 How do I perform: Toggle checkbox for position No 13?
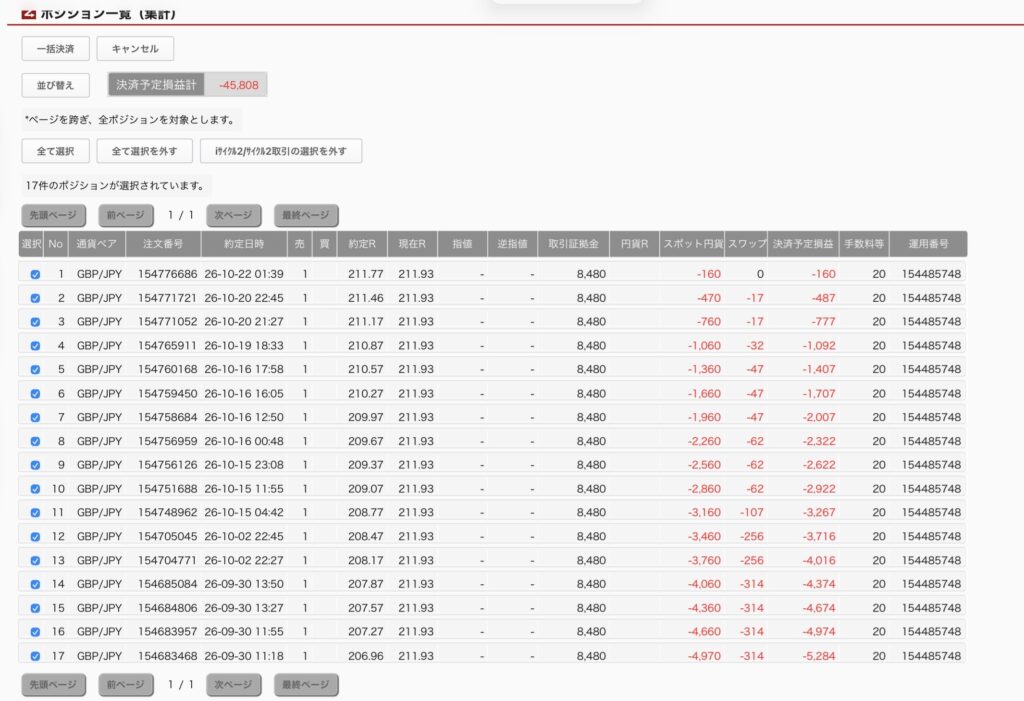pos(35,561)
